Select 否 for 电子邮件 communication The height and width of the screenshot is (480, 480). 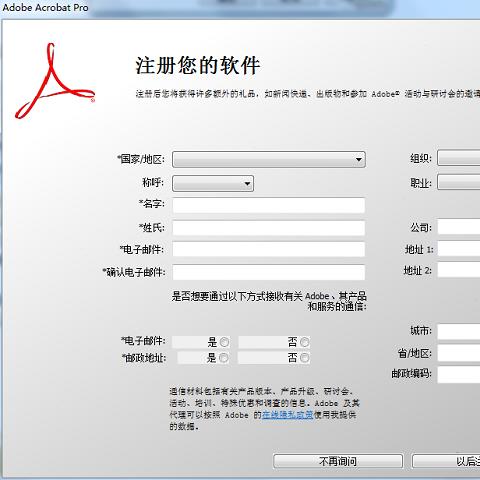[x=304, y=342]
